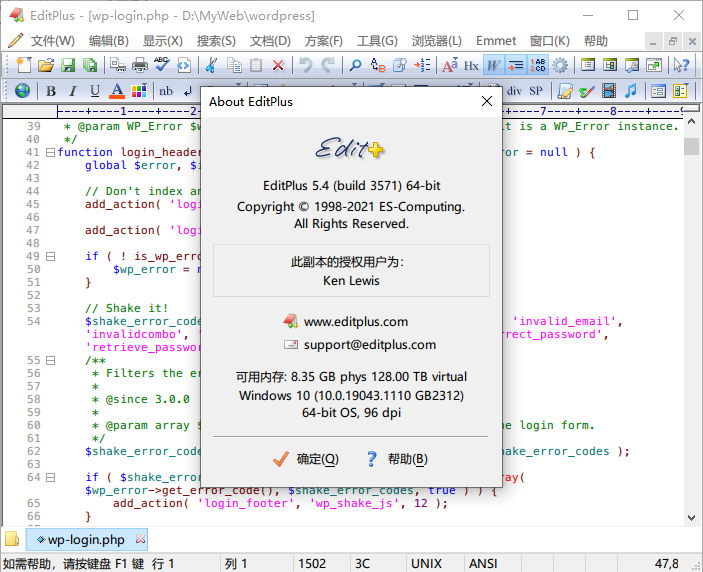Delete selection with the red X icon
Image resolution: width=703 pixels, height=572 pixels.
(x=278, y=65)
